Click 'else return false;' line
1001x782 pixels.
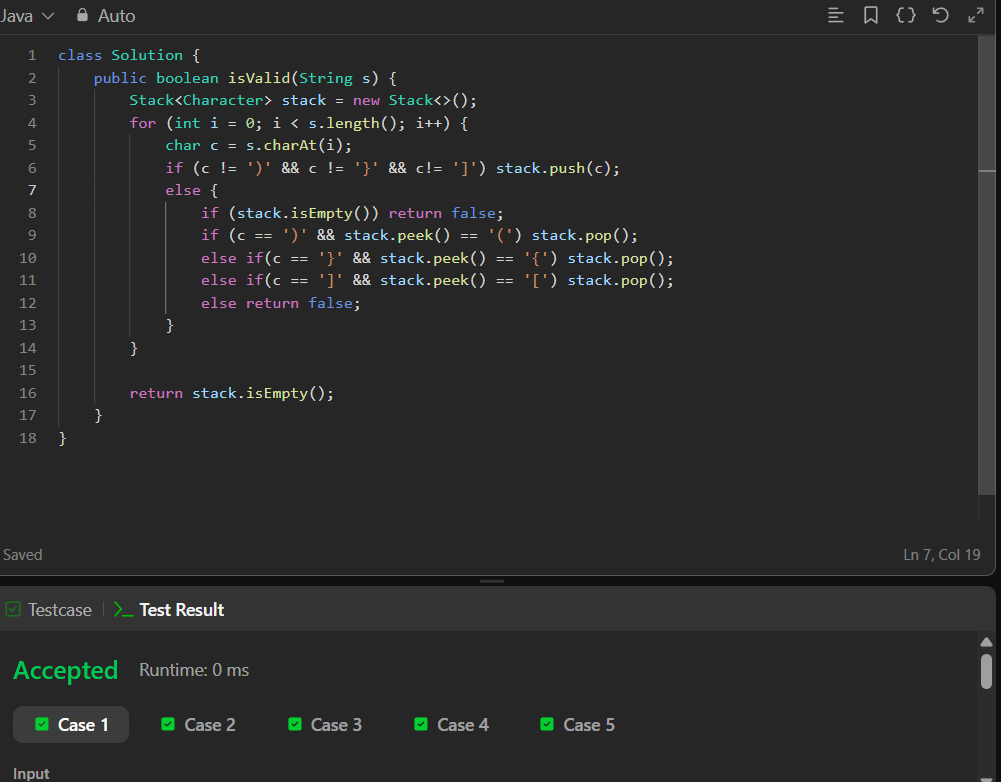pyautogui.click(x=281, y=303)
